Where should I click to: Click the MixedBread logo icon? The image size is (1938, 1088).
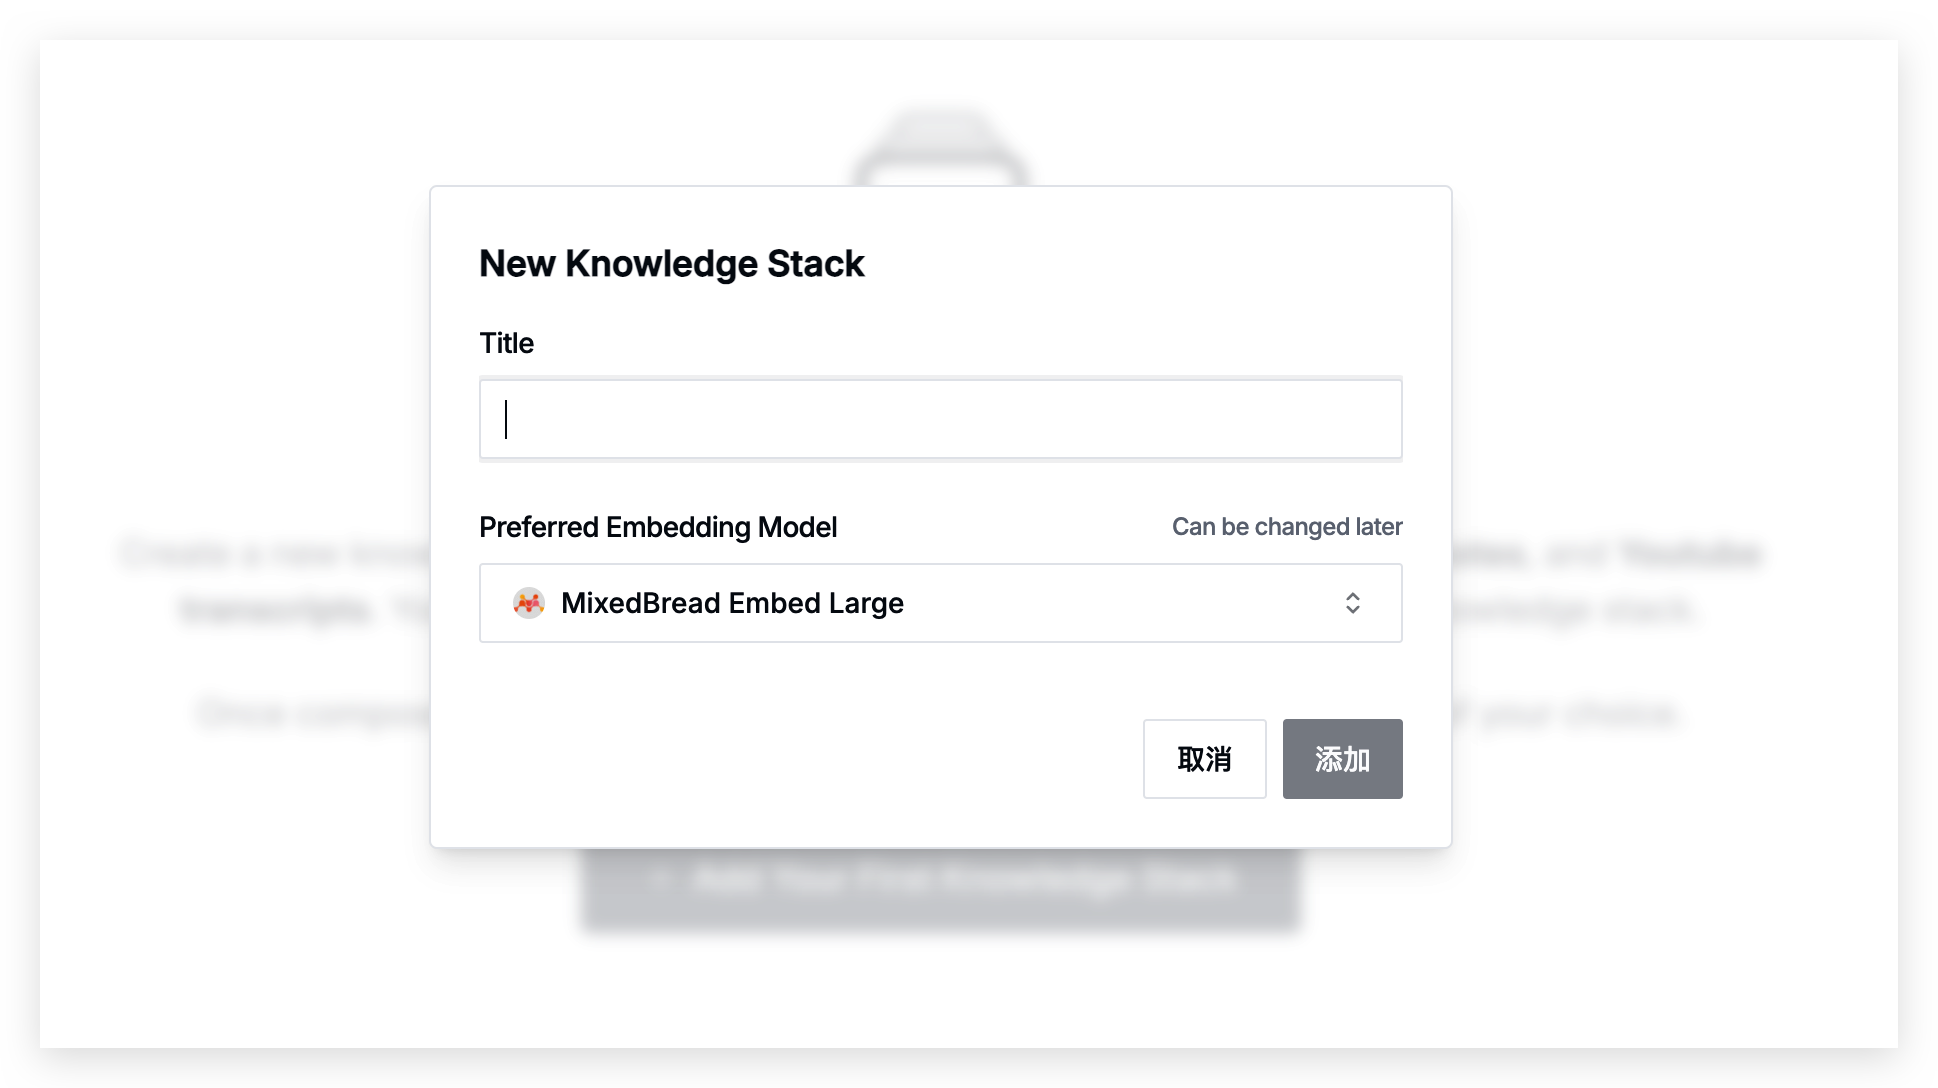point(529,603)
